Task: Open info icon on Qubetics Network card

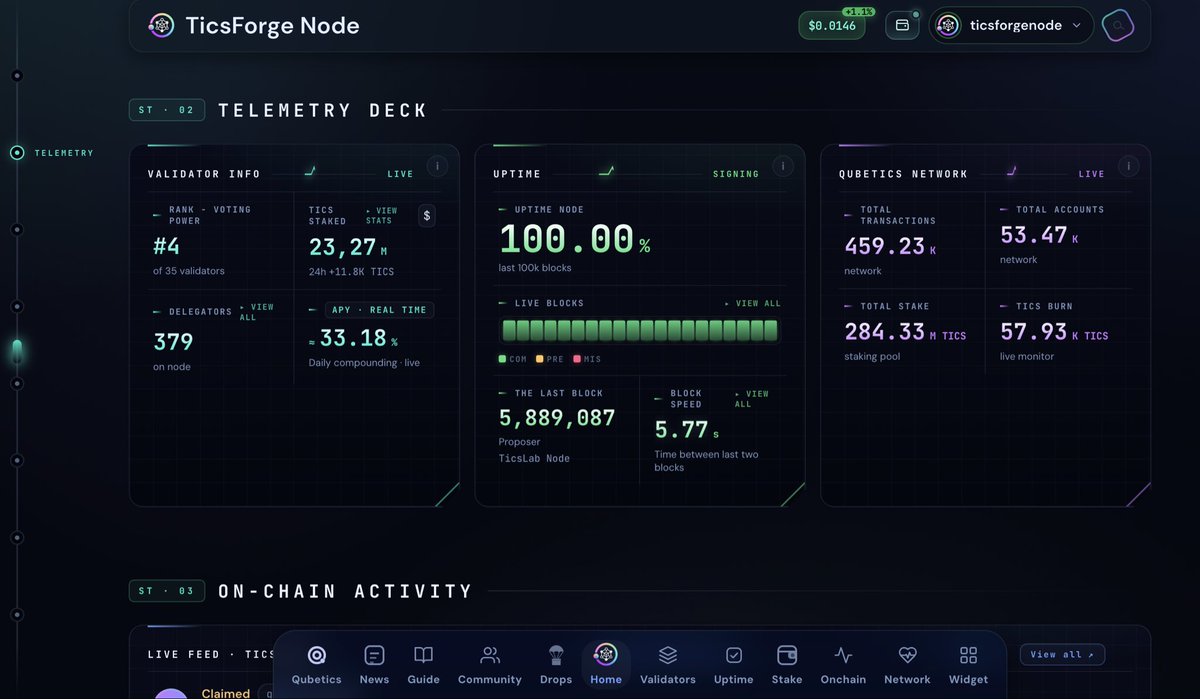Action: click(1128, 166)
